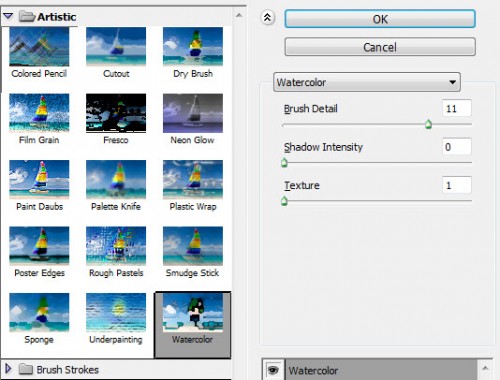Click the Shadow Intensity slider handle

(x=284, y=163)
